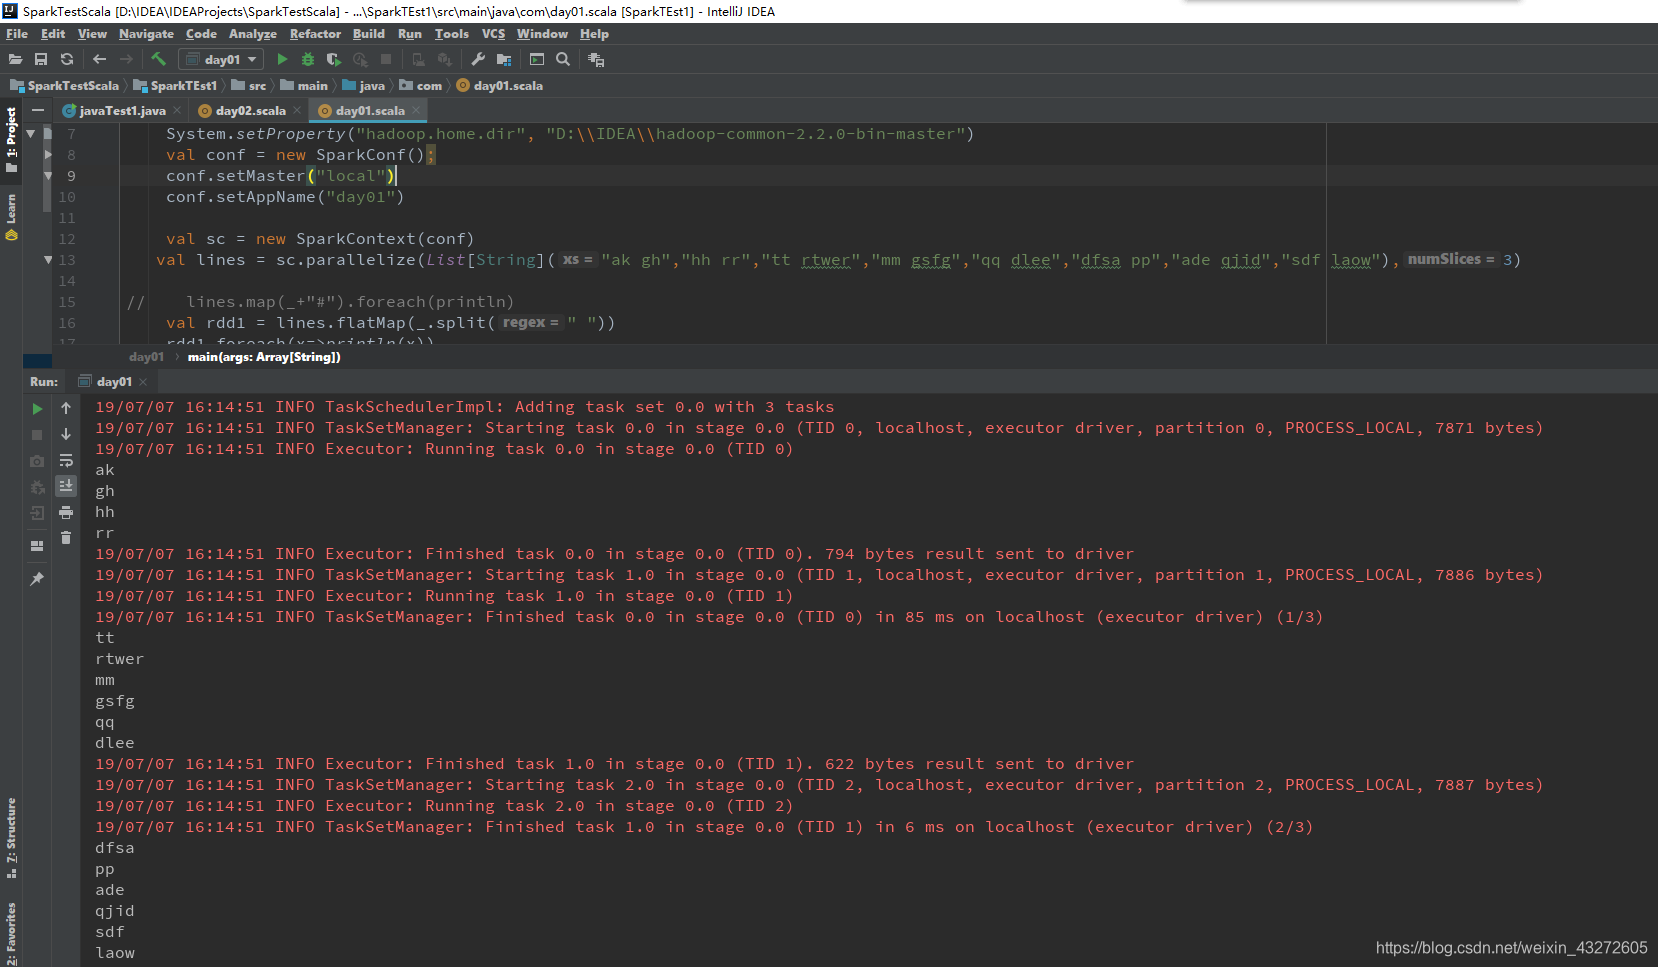The width and height of the screenshot is (1658, 967).
Task: Switch to the day02.scala editor tab
Action: click(x=250, y=110)
